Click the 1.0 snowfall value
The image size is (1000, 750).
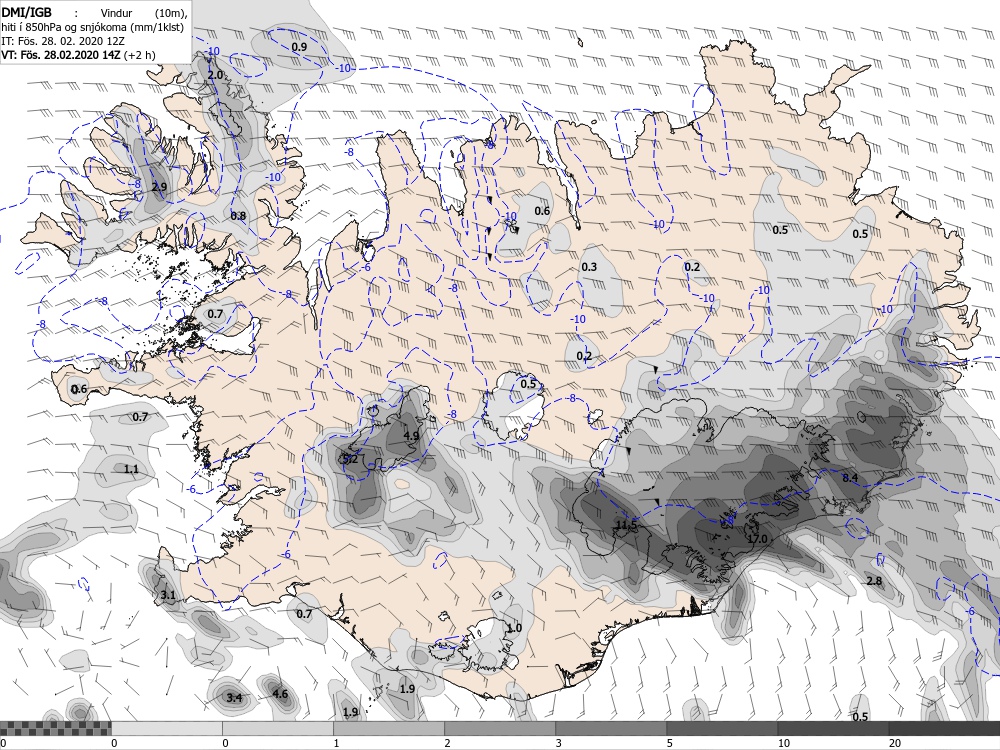[514, 628]
